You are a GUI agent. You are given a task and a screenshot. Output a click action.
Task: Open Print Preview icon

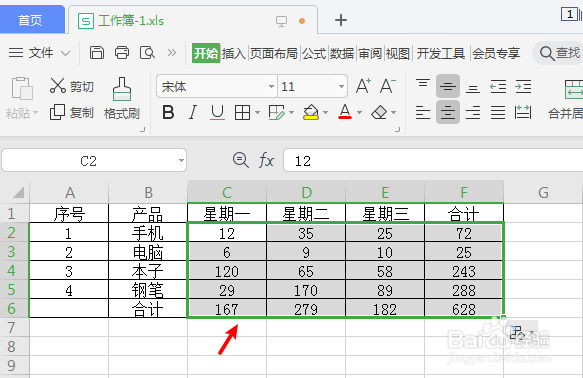[147, 53]
